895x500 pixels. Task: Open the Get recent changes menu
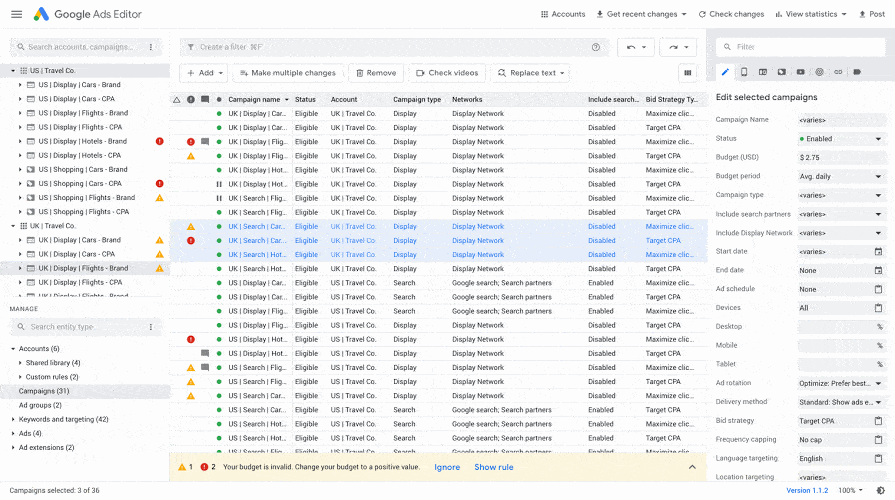pyautogui.click(x=641, y=14)
